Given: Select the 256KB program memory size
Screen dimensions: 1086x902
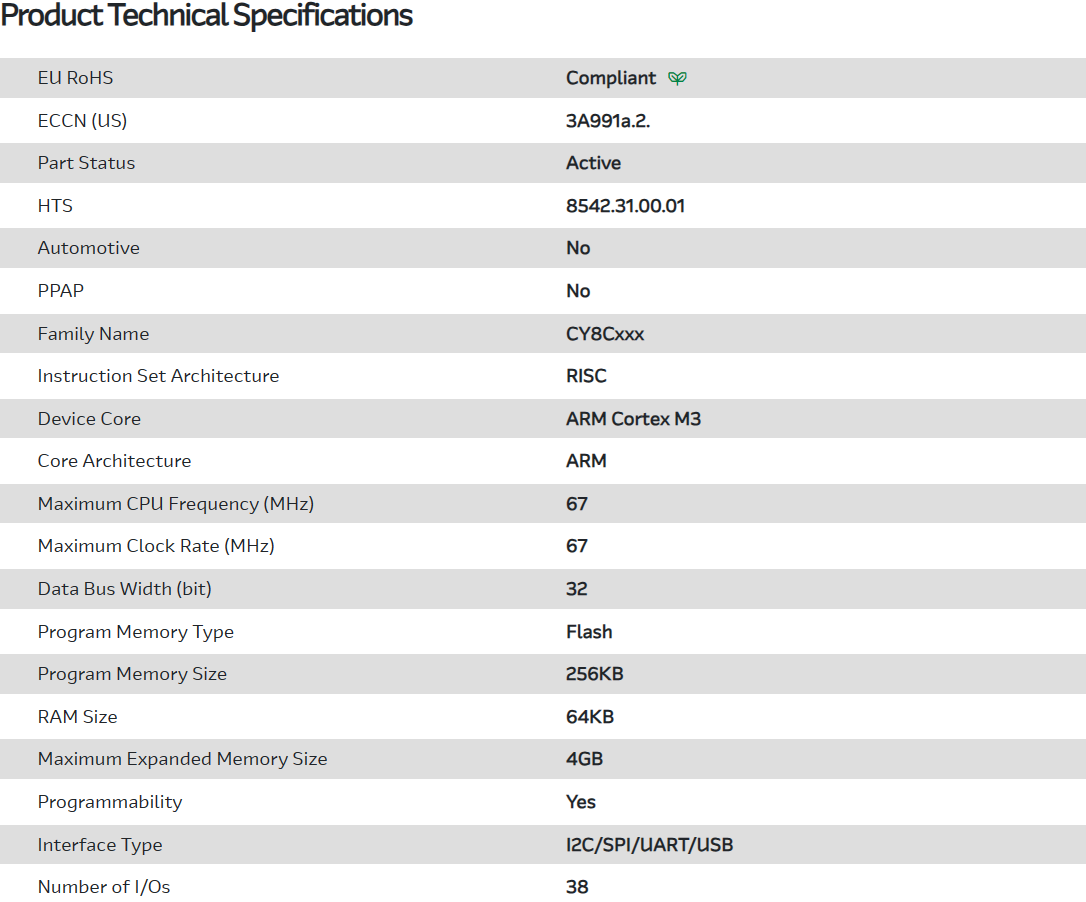Looking at the screenshot, I should click(x=594, y=674).
